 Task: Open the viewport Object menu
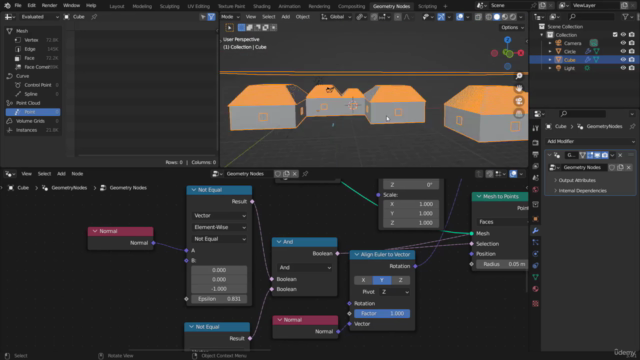(302, 17)
